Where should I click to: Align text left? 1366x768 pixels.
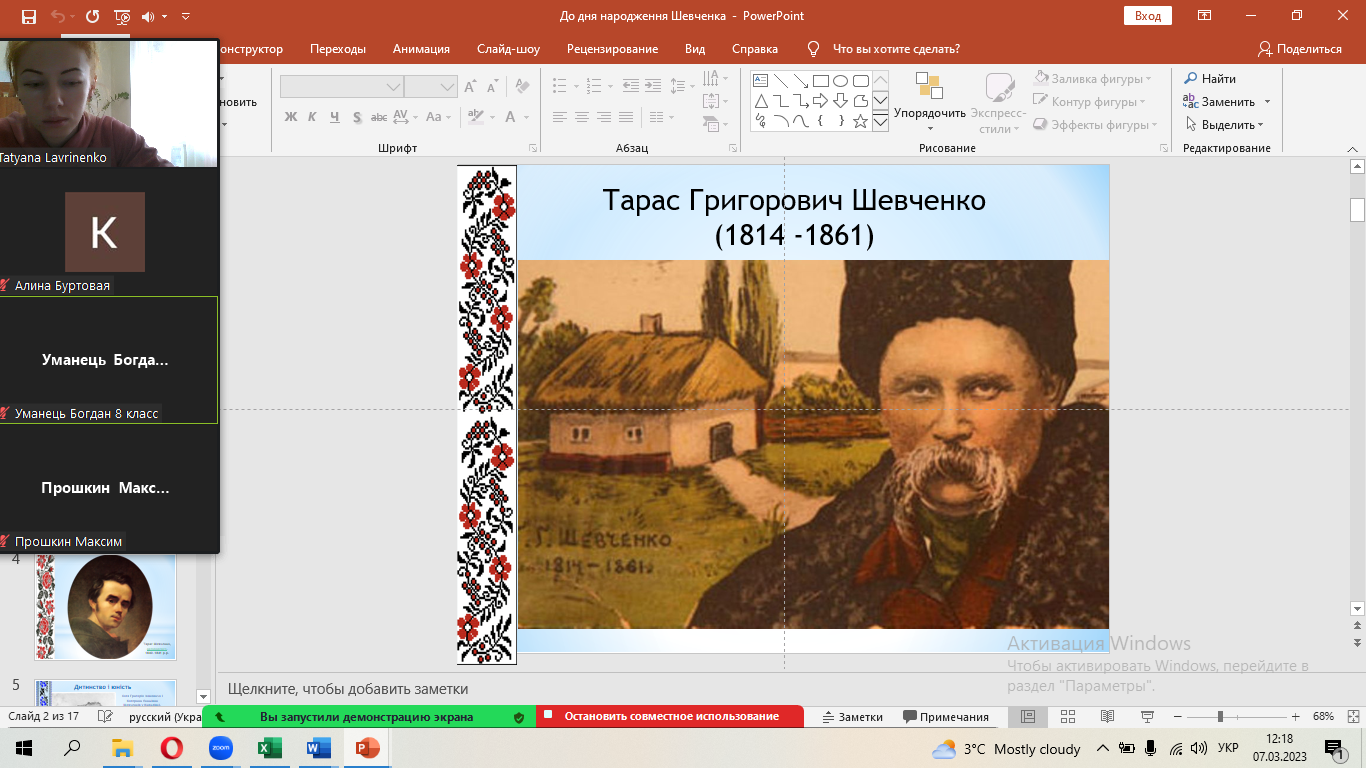561,117
